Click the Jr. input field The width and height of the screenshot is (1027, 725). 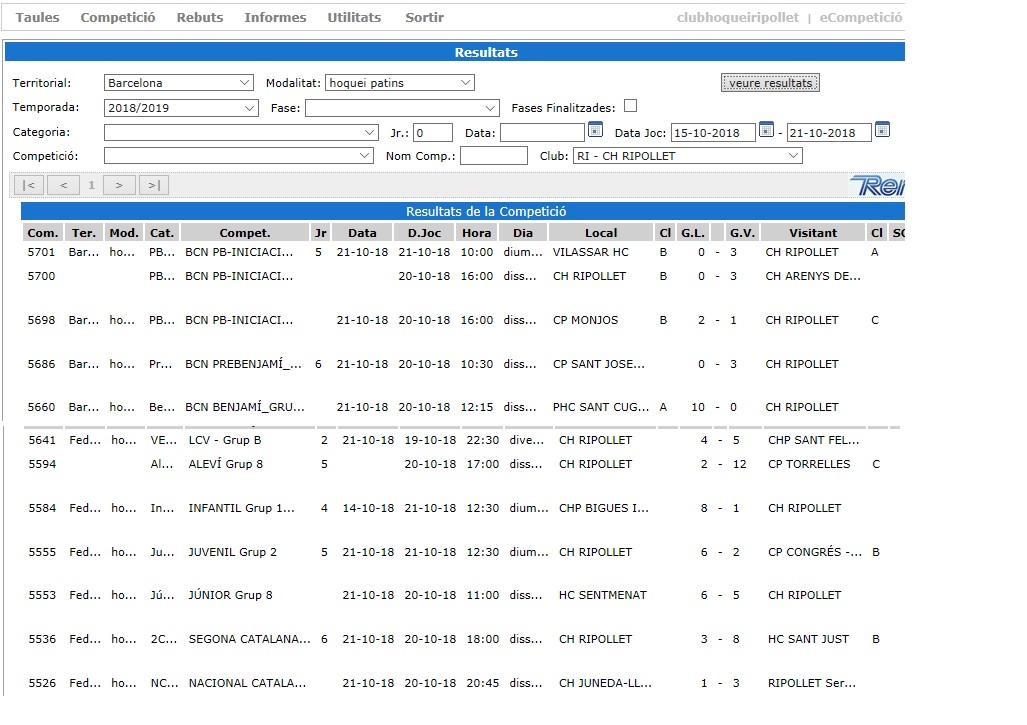tap(433, 132)
